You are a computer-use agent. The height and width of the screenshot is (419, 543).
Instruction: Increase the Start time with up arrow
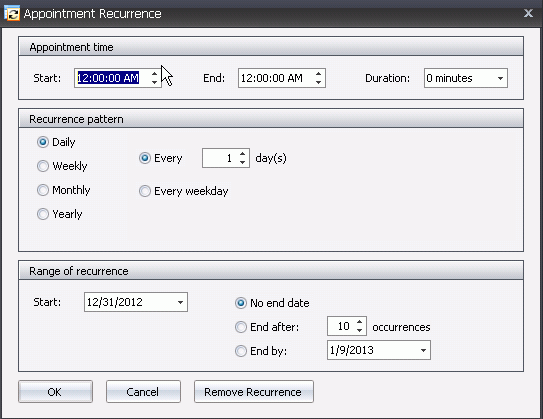coord(154,74)
